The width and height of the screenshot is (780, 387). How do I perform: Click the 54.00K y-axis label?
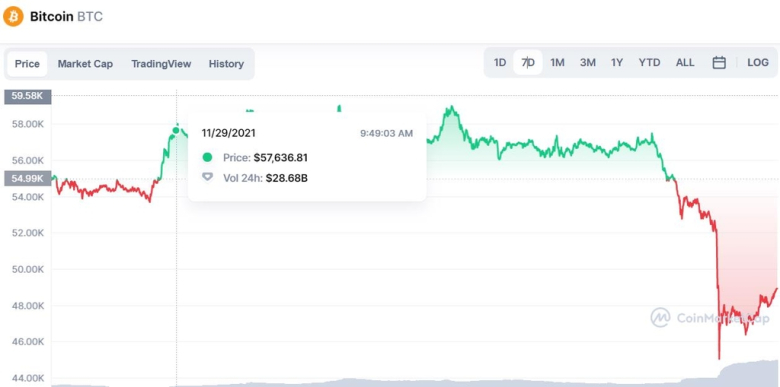click(28, 197)
